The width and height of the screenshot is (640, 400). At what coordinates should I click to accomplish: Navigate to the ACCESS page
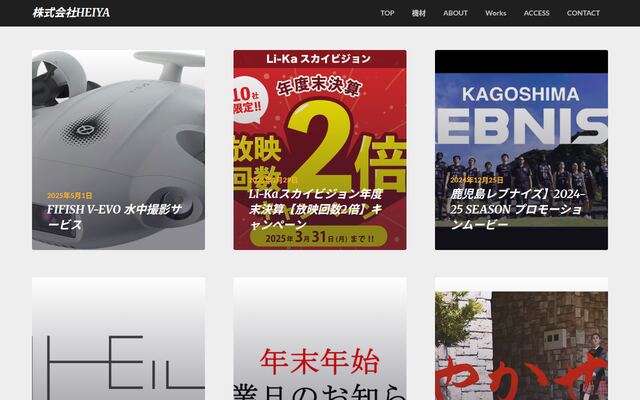[536, 13]
